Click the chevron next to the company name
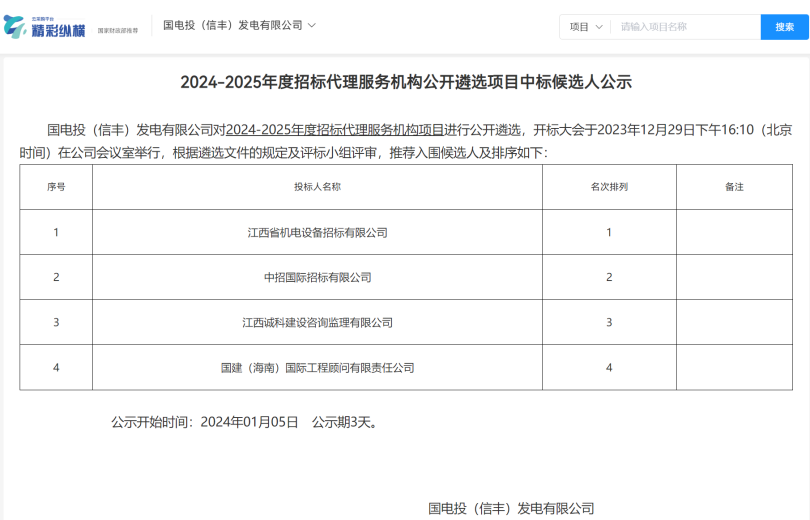The height and width of the screenshot is (520, 810). point(312,25)
